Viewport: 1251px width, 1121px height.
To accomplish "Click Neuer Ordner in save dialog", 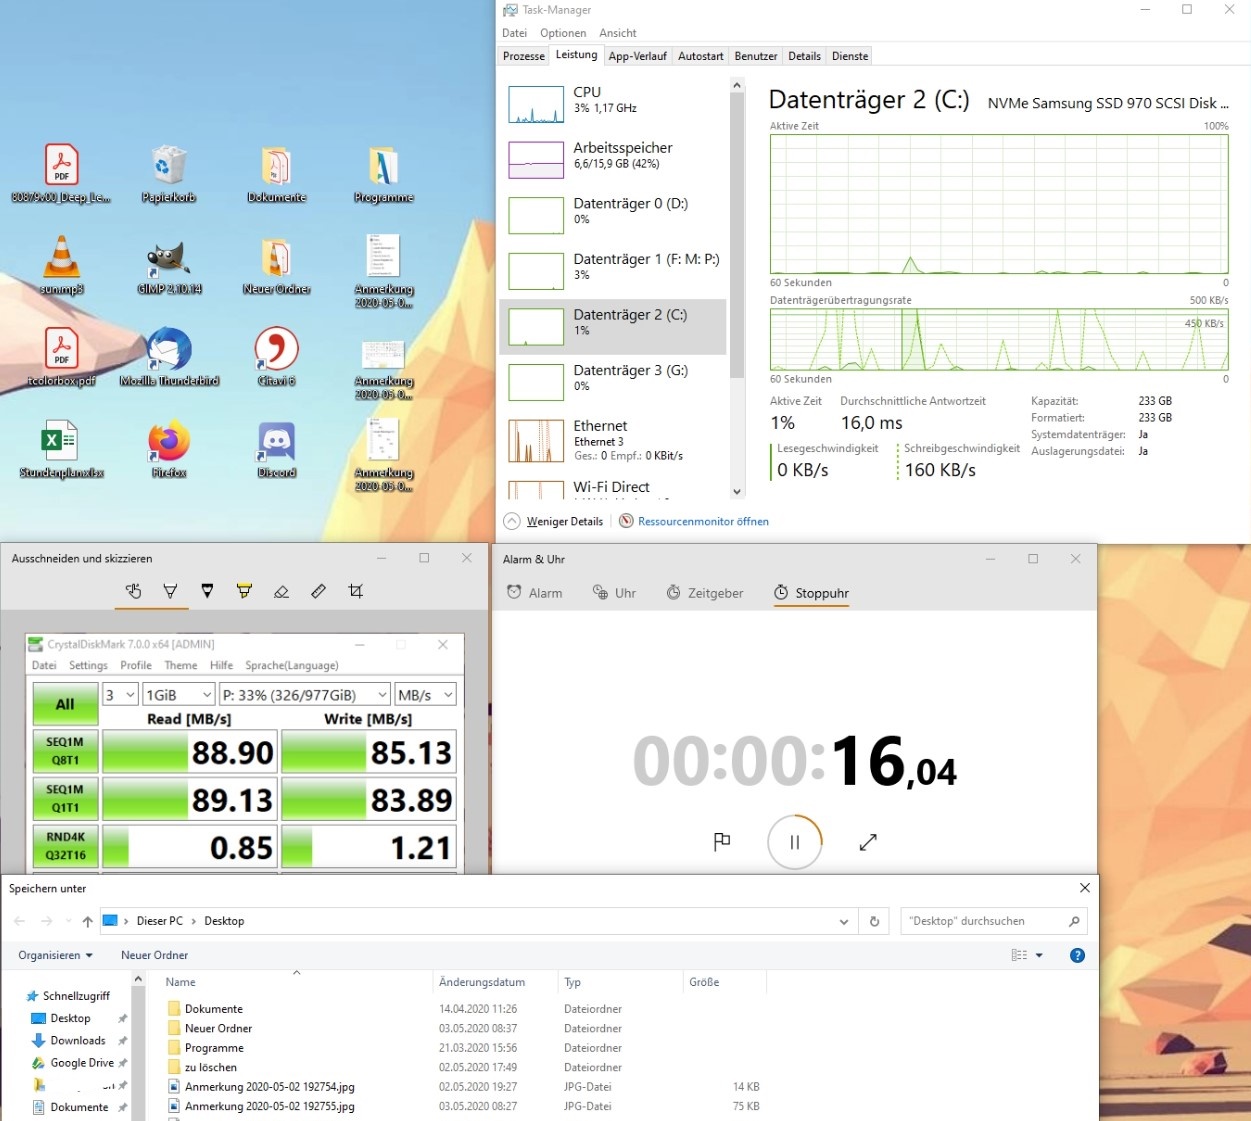I will pos(154,955).
